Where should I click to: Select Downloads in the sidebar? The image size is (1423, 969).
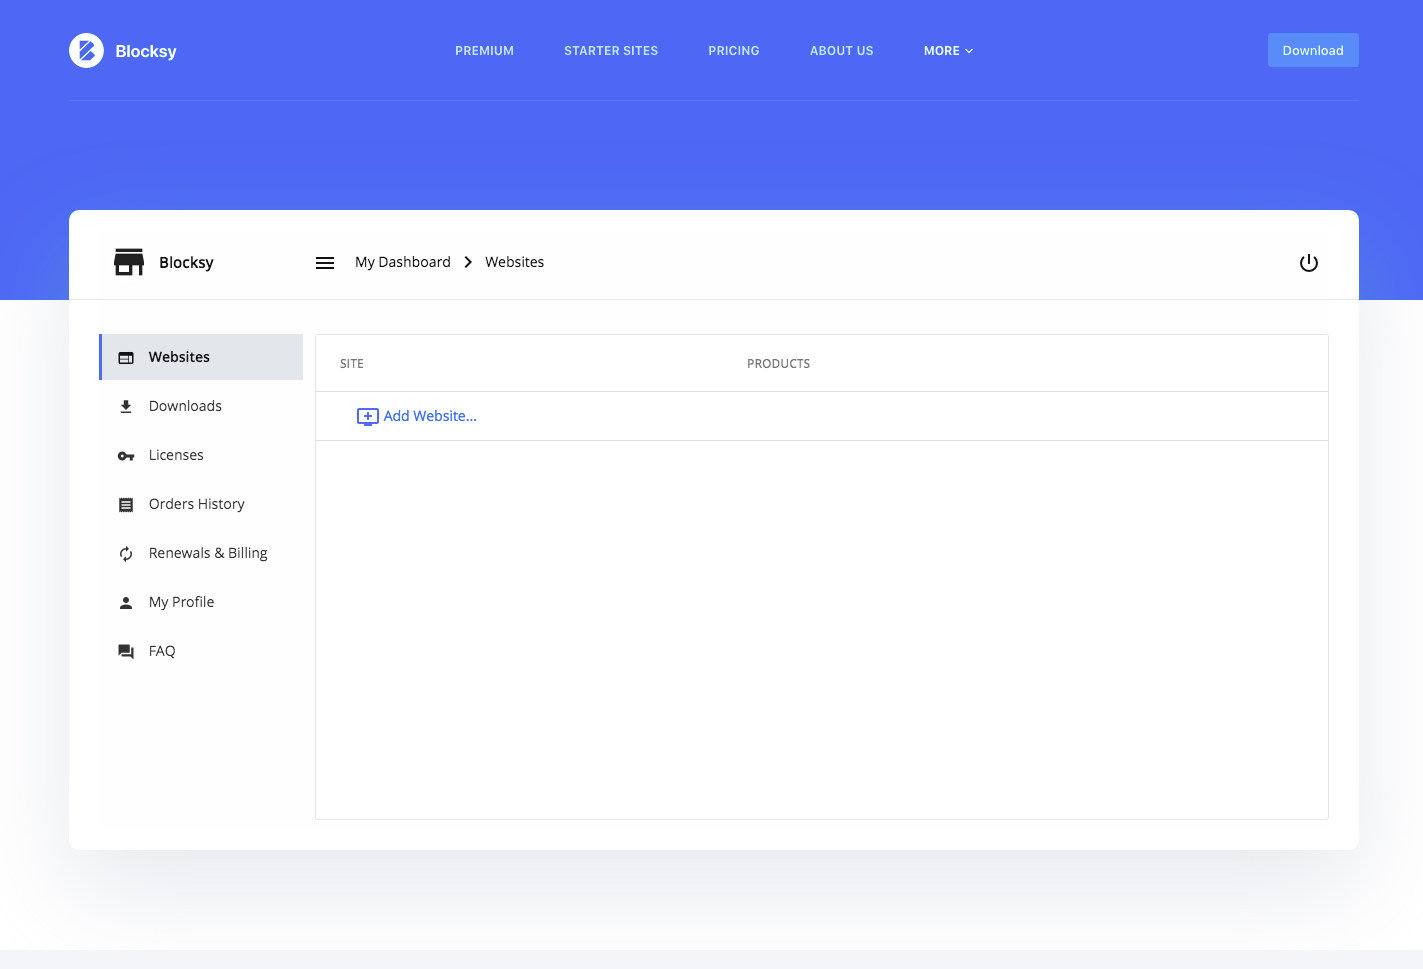click(x=201, y=406)
